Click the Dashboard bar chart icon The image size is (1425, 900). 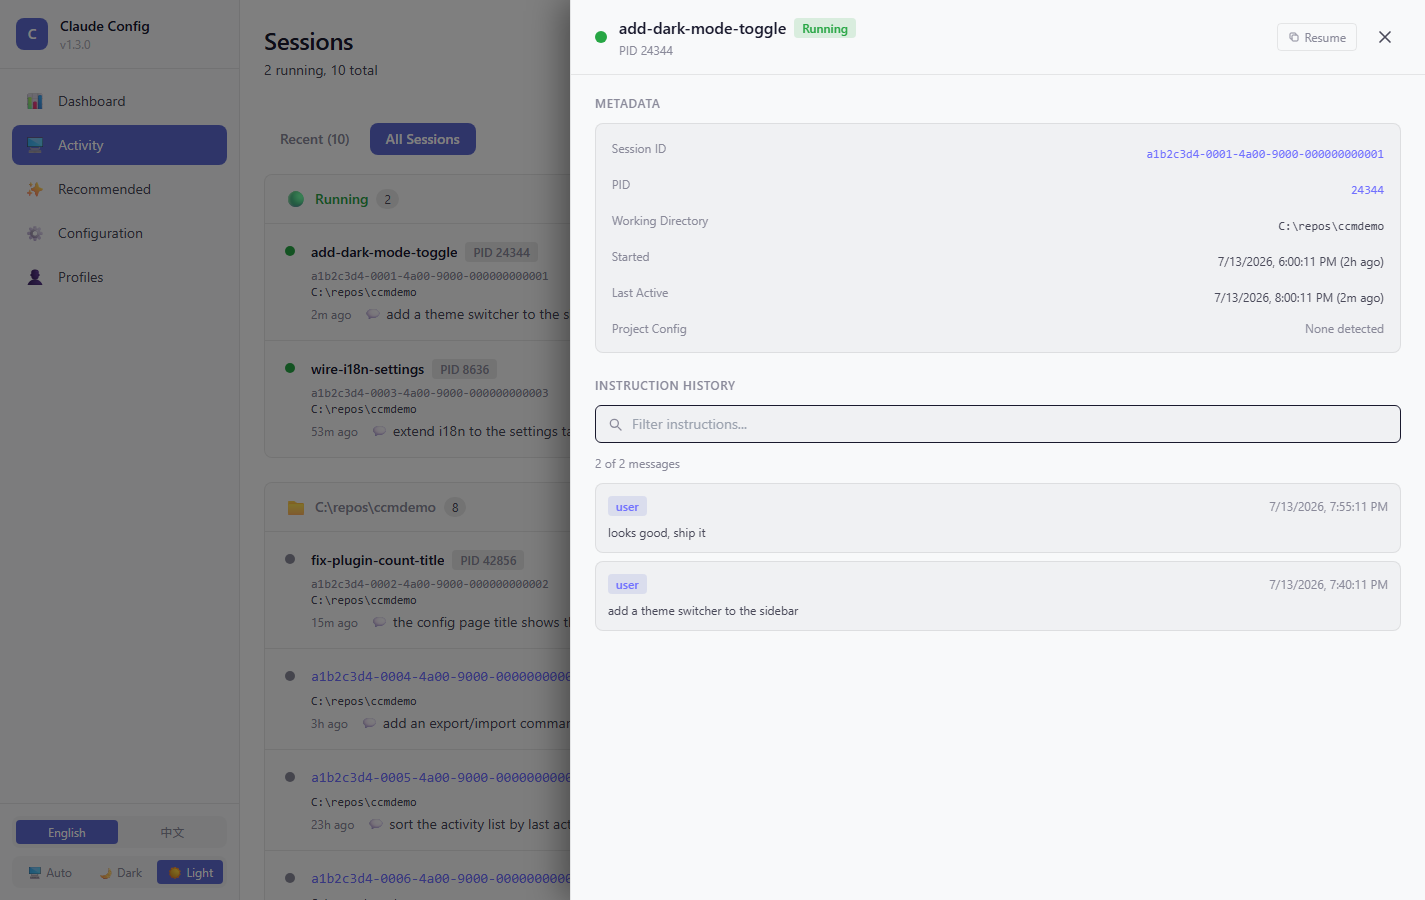click(35, 101)
